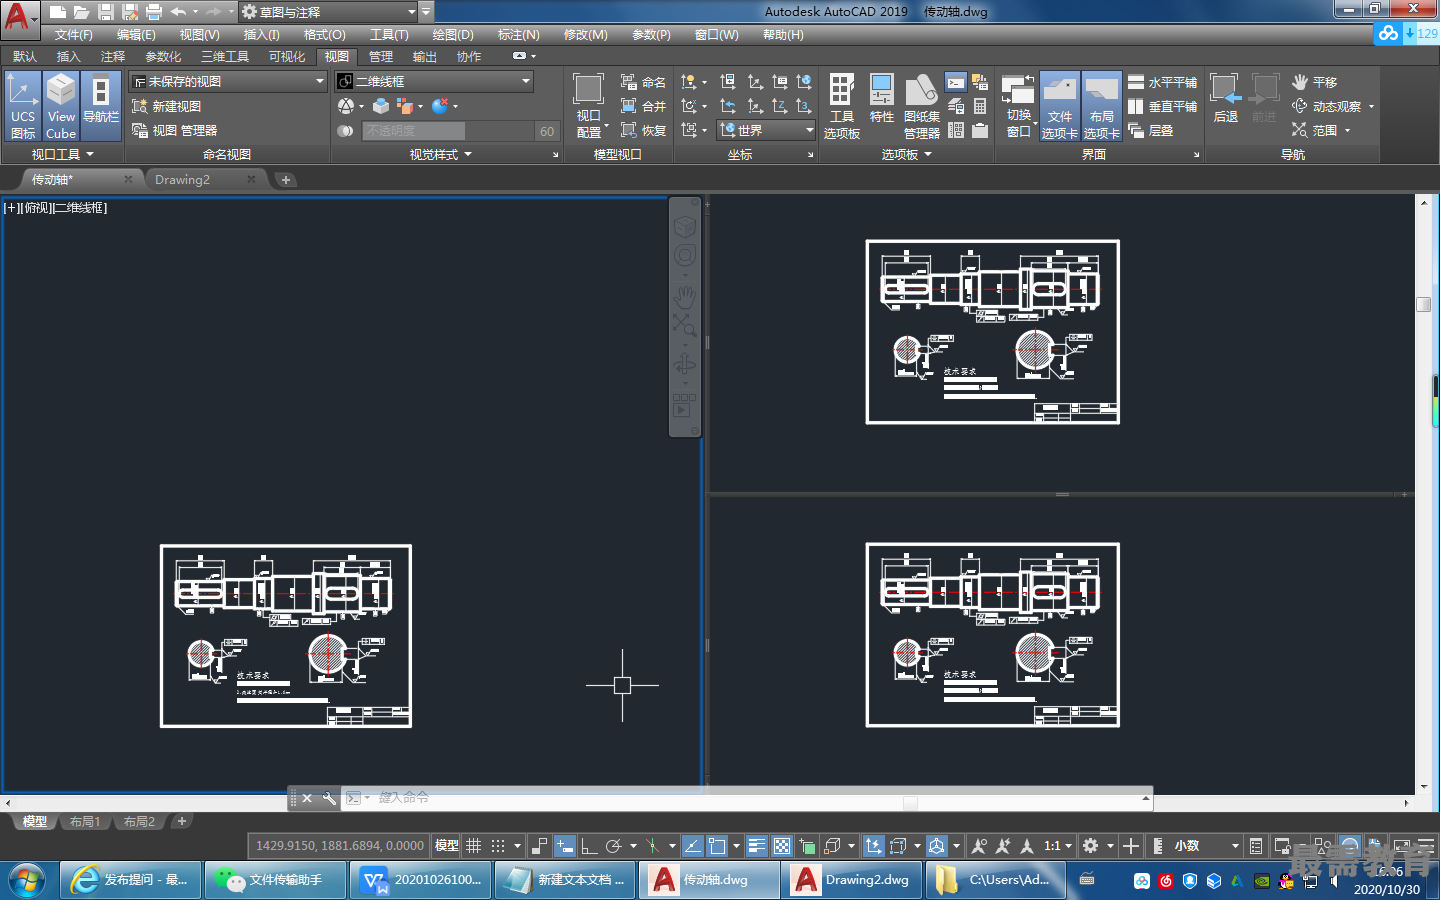Click Tile Vertically (垂直平铺)

point(1162,106)
